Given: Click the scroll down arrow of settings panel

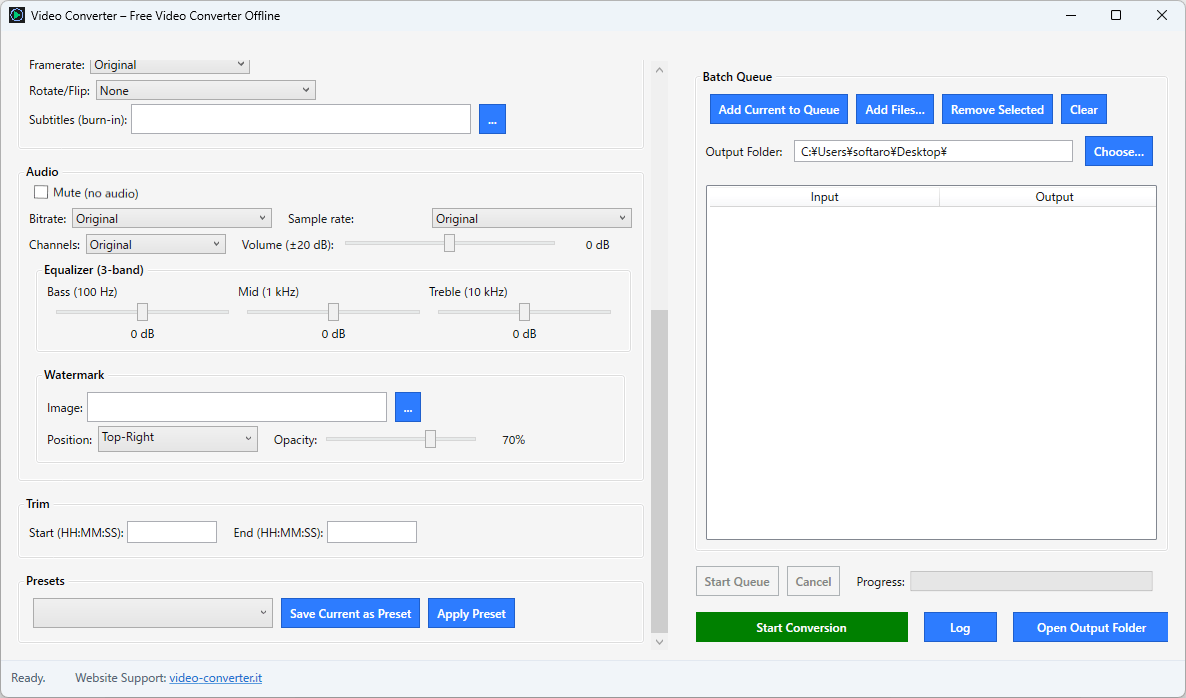Looking at the screenshot, I should [x=659, y=642].
